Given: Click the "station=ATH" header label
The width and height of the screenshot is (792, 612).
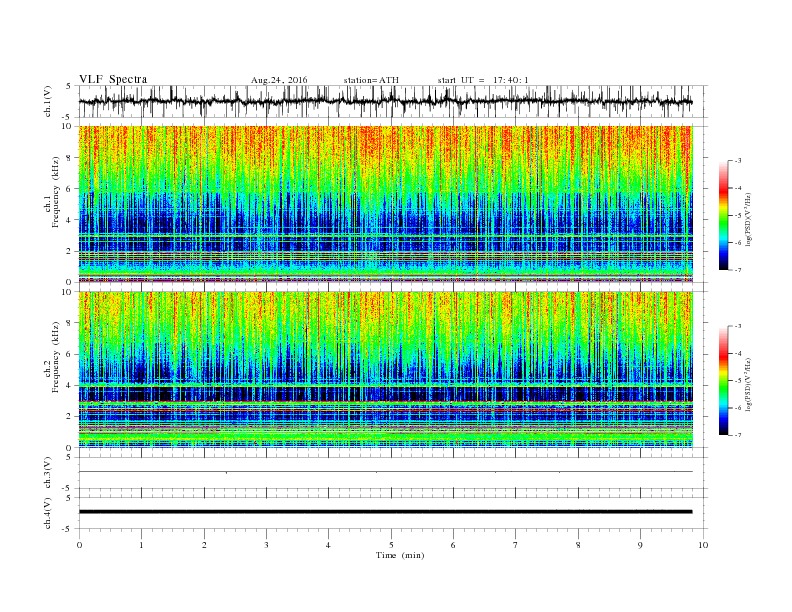Looking at the screenshot, I should (371, 80).
